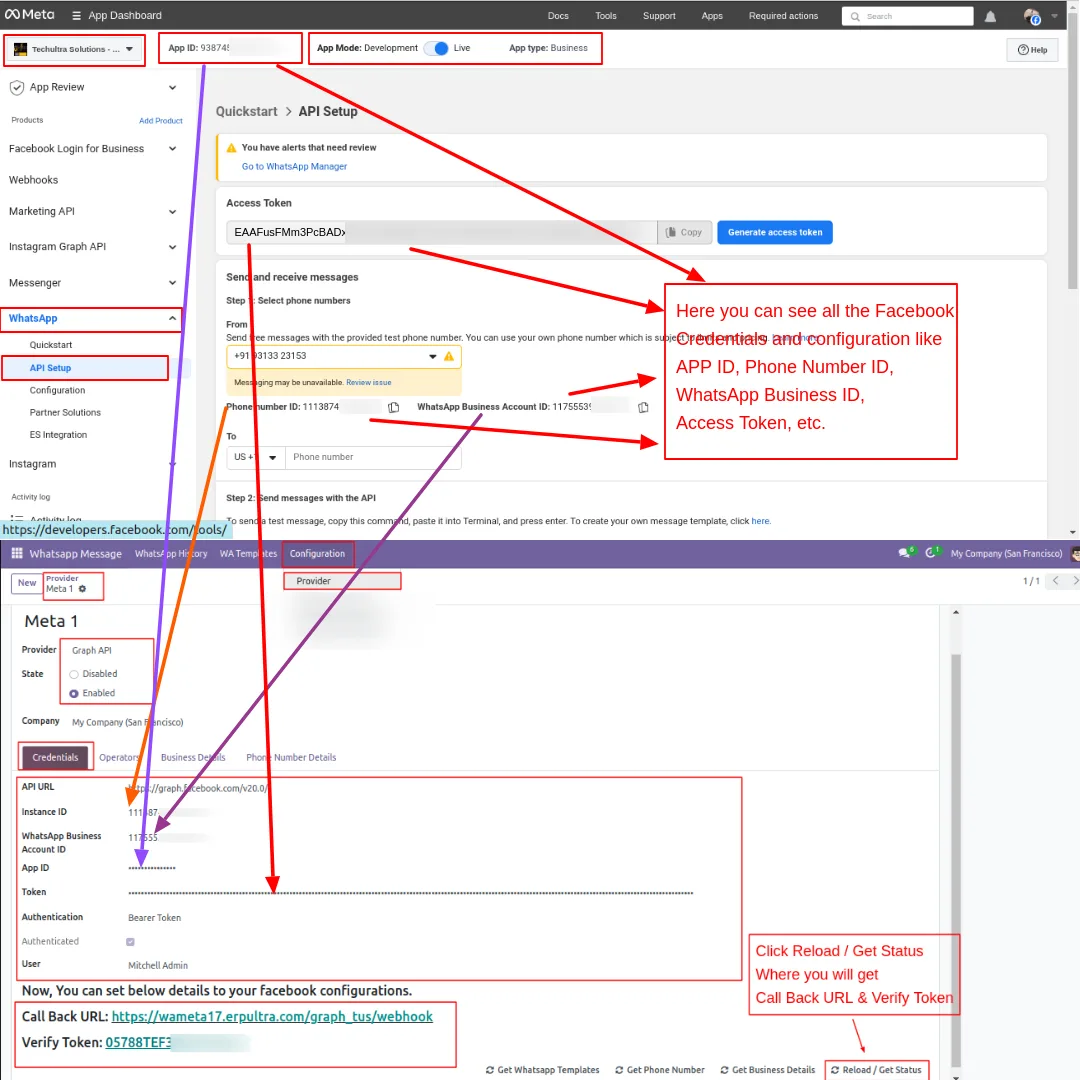Copy the access token

pos(684,233)
